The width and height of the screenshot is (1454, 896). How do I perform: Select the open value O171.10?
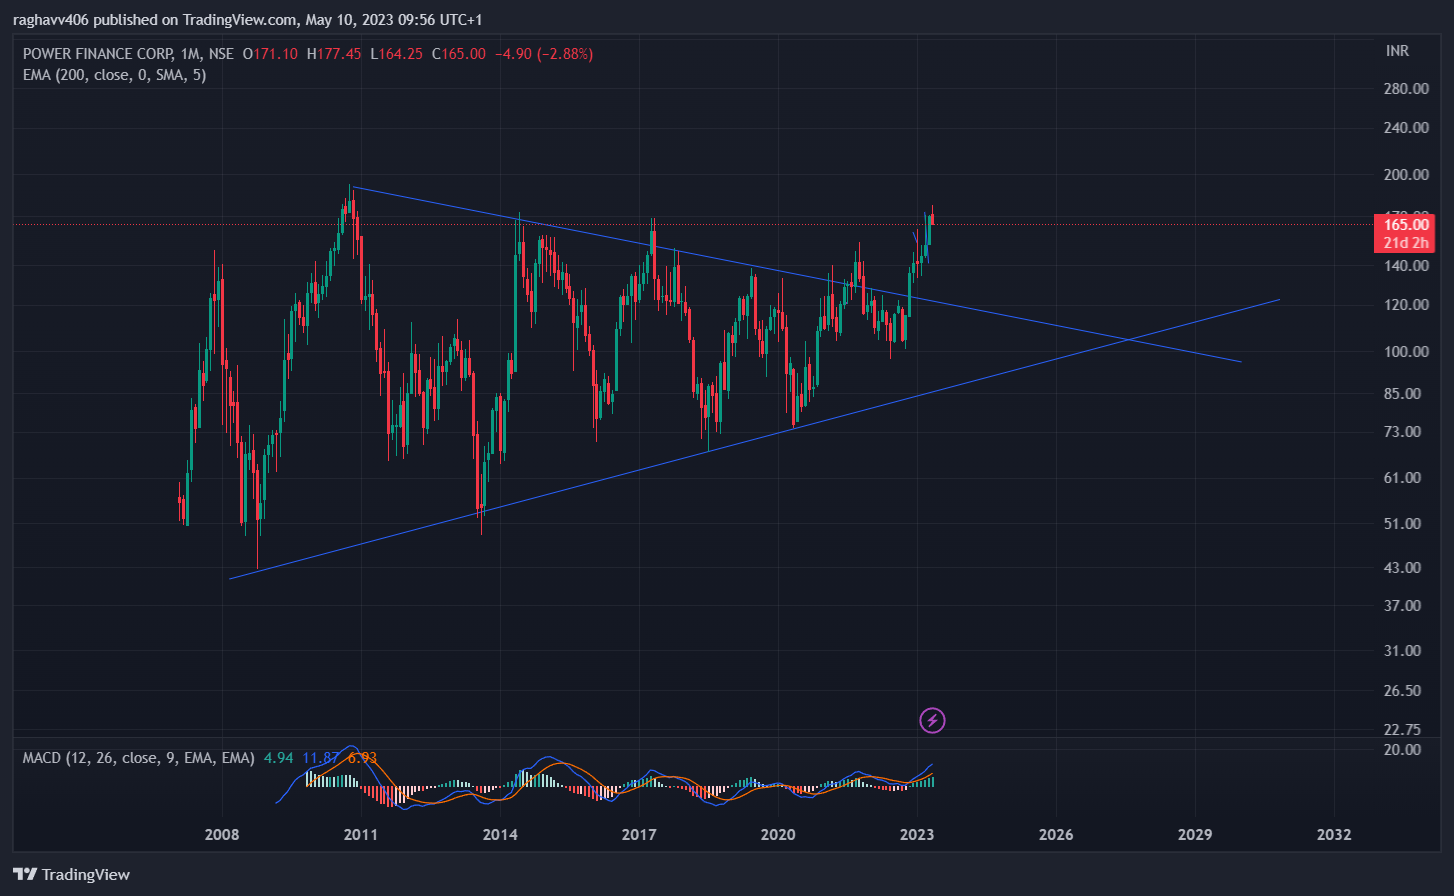click(x=270, y=53)
